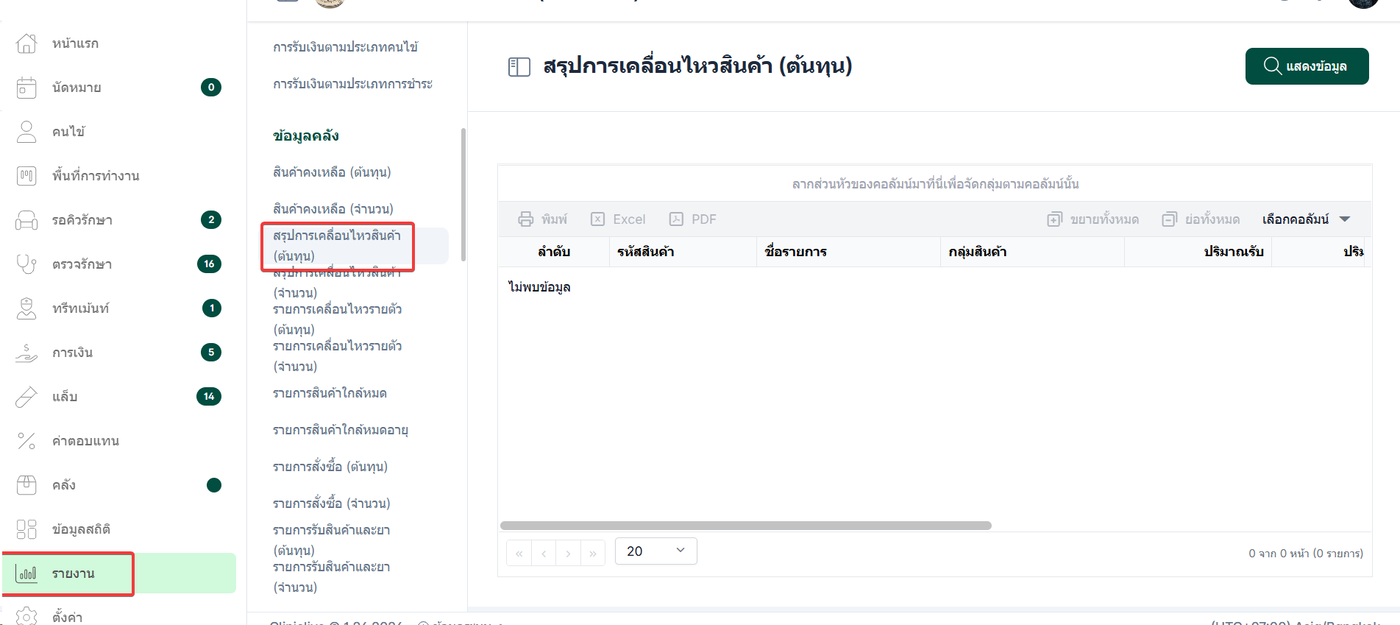Click the ตรวจรักษา stethoscope icon
The width and height of the screenshot is (1400, 625).
coord(27,264)
